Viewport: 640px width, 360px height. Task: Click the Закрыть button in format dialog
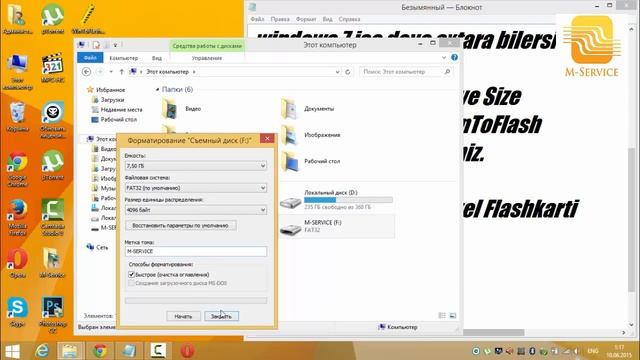pyautogui.click(x=222, y=316)
